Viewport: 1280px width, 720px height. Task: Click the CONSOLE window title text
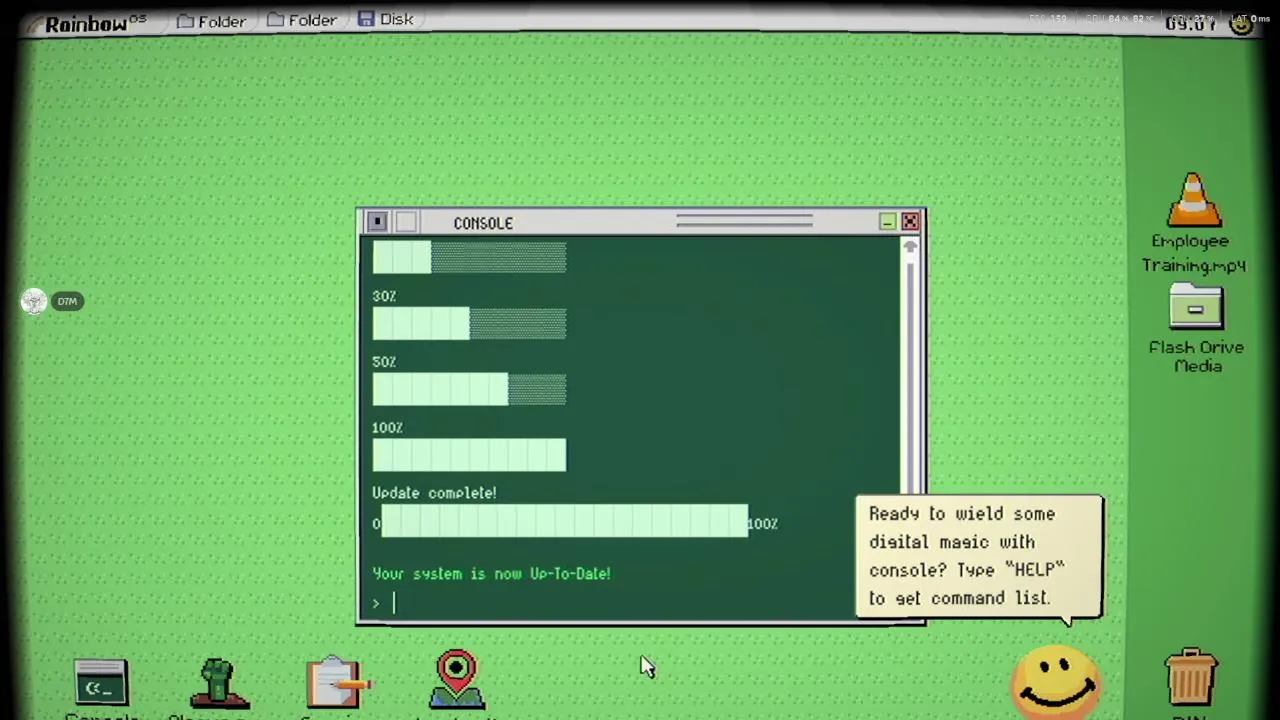click(x=483, y=223)
